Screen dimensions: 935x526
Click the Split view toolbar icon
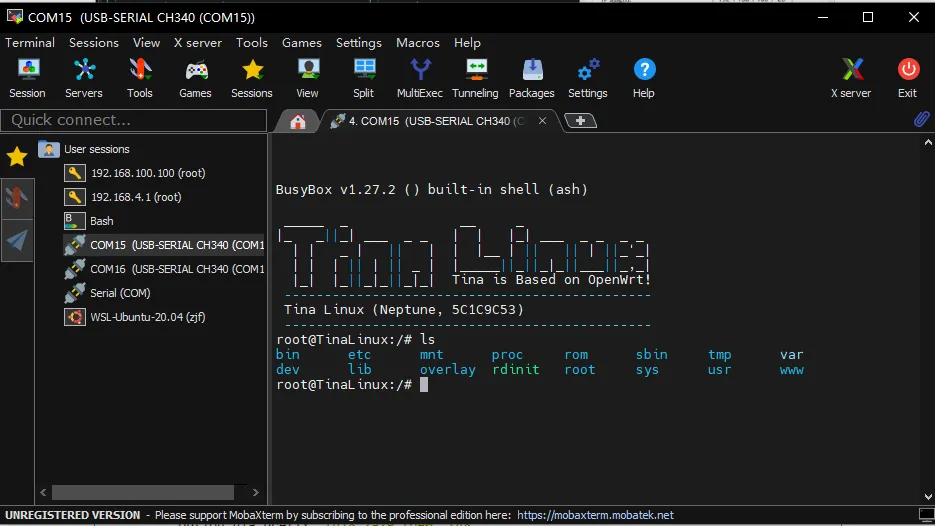pyautogui.click(x=364, y=78)
